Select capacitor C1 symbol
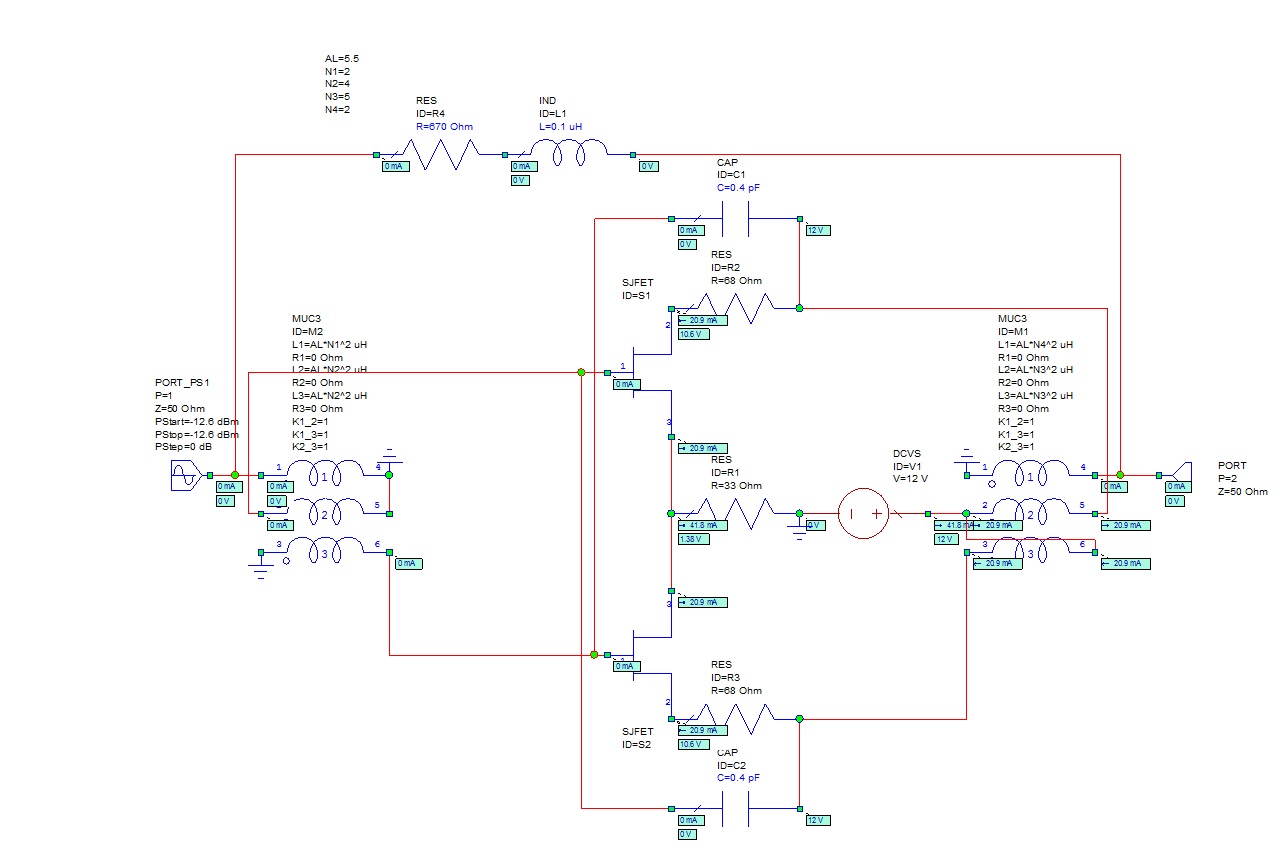This screenshot has width=1287, height=862. 735,218
